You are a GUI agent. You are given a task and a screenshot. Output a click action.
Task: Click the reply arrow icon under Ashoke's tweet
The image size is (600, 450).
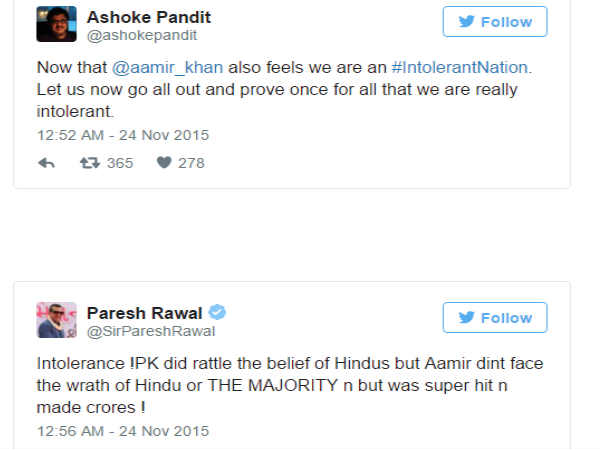coord(46,163)
